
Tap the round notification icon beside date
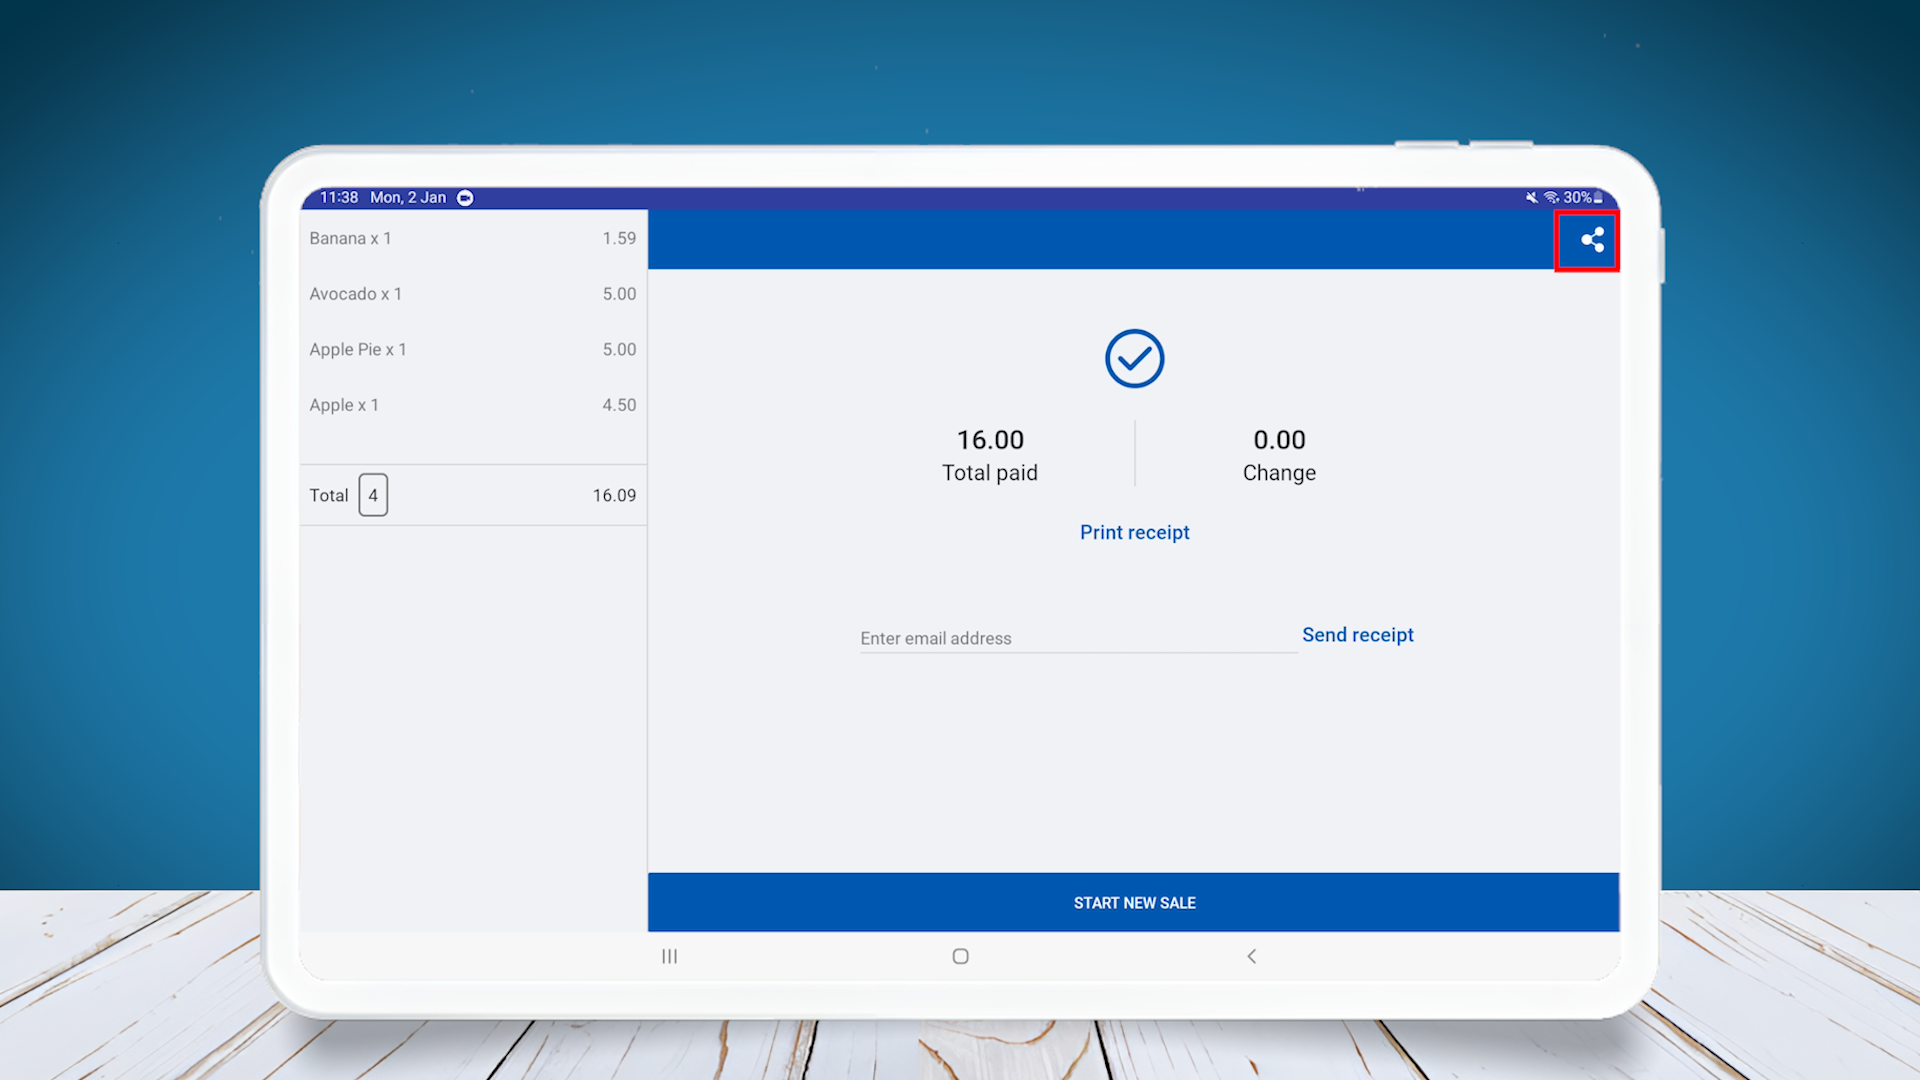coord(465,198)
